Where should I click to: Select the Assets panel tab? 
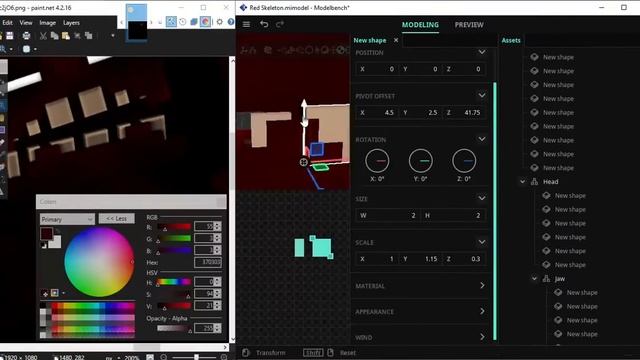(511, 40)
